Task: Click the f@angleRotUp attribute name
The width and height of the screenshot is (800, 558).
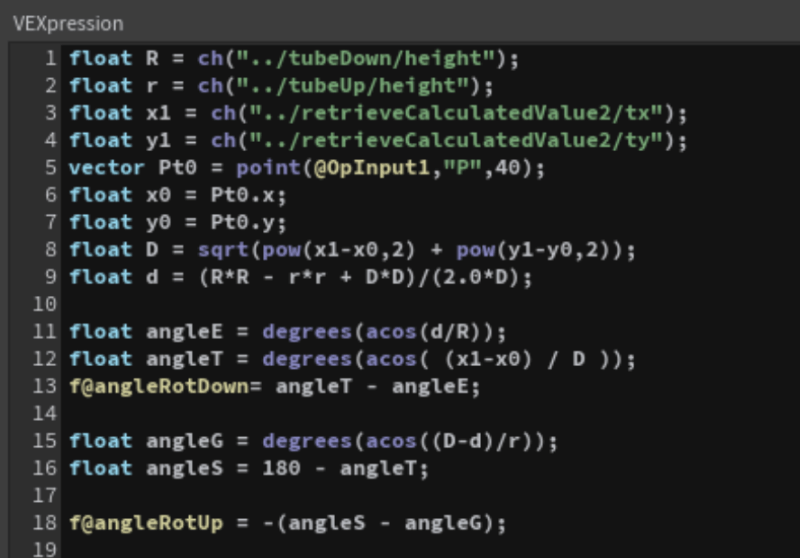Action: pos(144,523)
